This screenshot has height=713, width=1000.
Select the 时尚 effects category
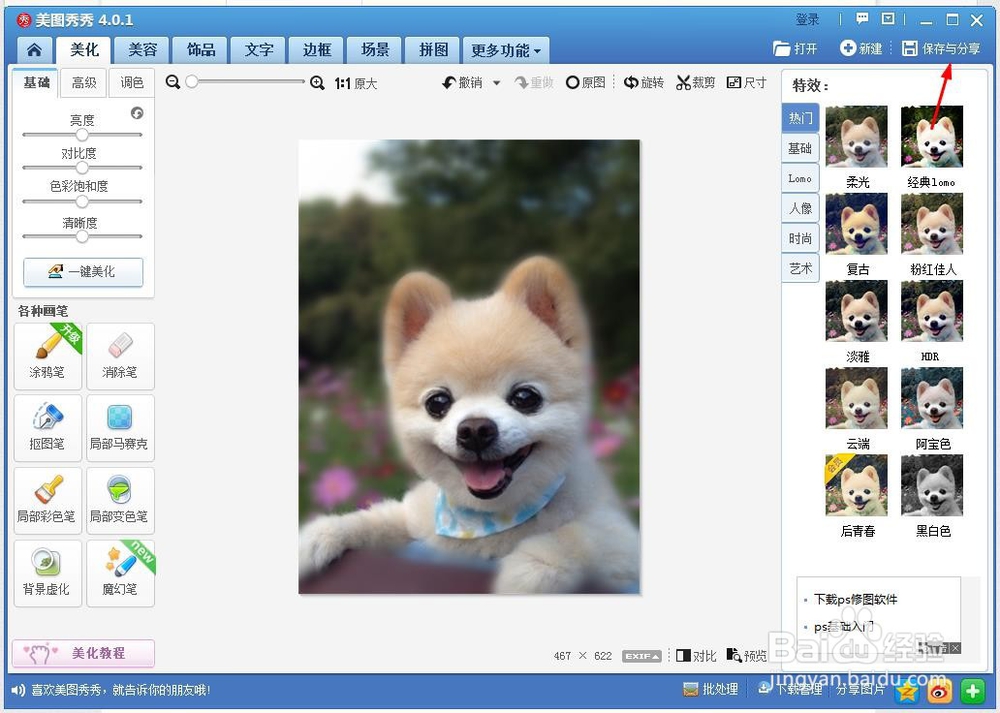point(800,239)
